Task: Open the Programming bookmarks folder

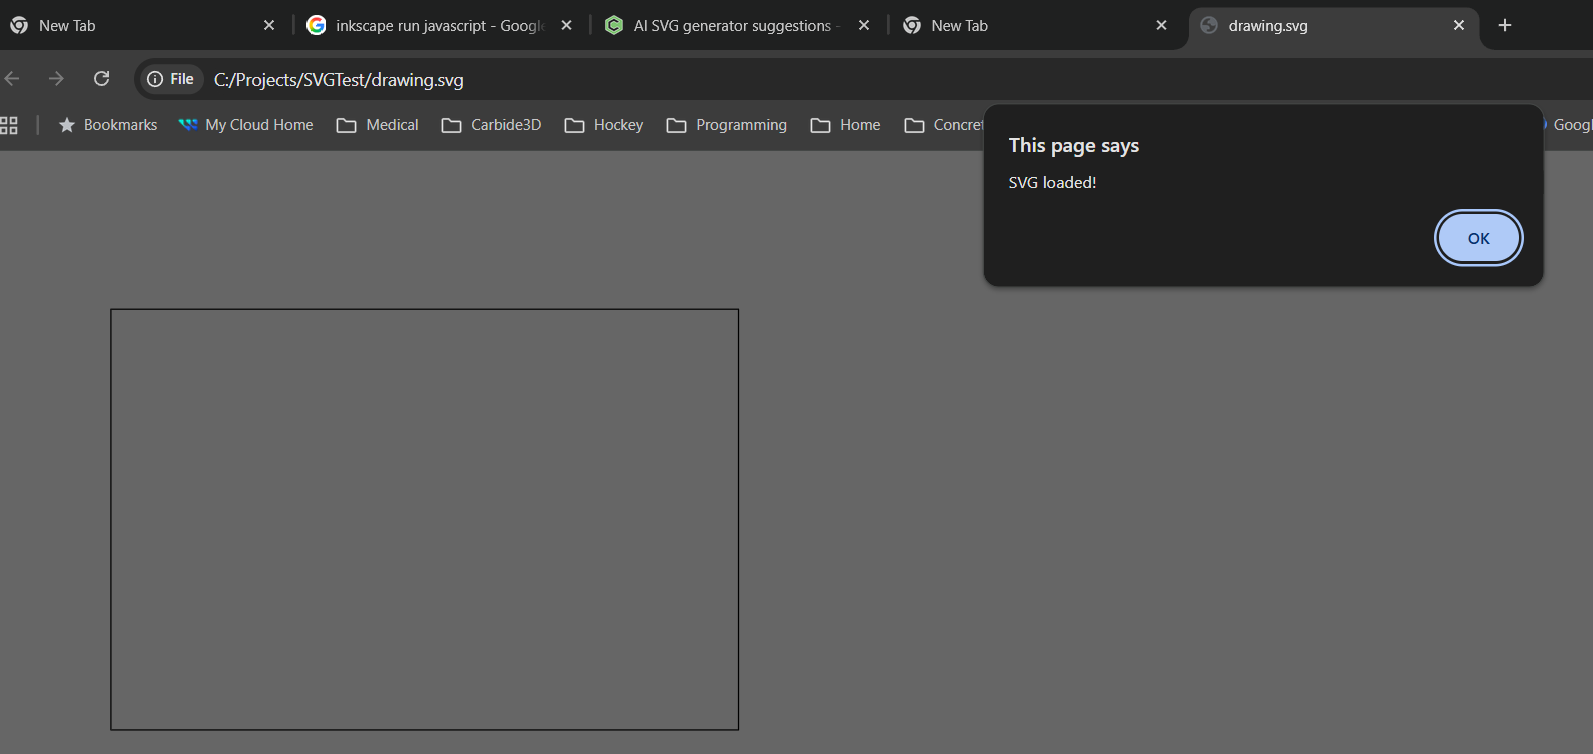Action: tap(727, 125)
